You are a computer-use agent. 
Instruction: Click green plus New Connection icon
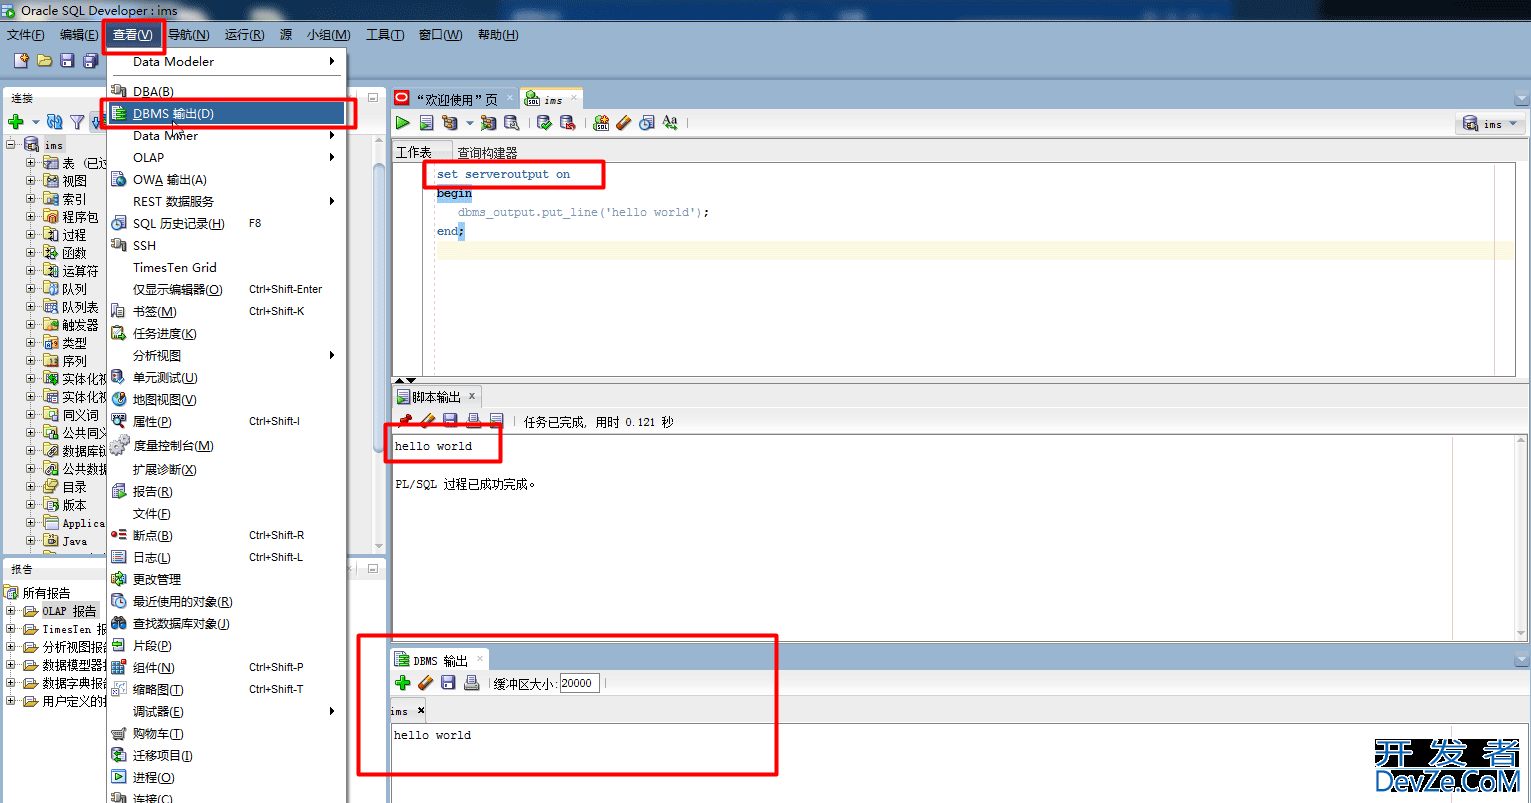click(15, 122)
